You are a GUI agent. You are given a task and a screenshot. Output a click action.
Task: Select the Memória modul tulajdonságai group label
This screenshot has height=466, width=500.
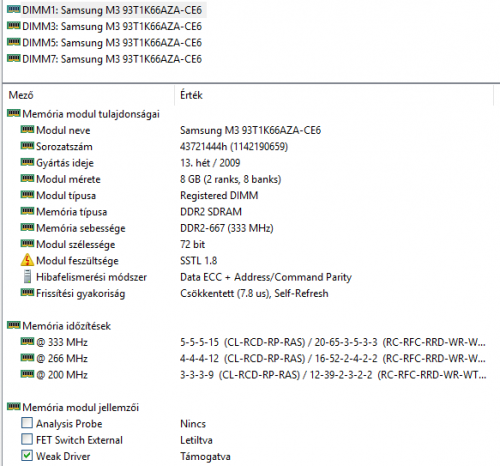pyautogui.click(x=91, y=114)
